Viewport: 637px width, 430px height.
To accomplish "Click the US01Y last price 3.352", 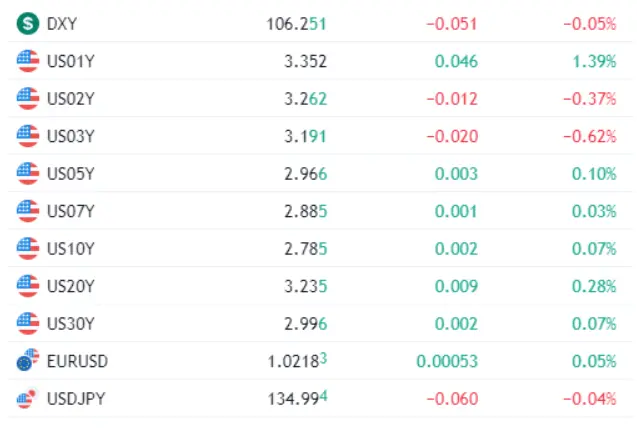I will pos(306,61).
